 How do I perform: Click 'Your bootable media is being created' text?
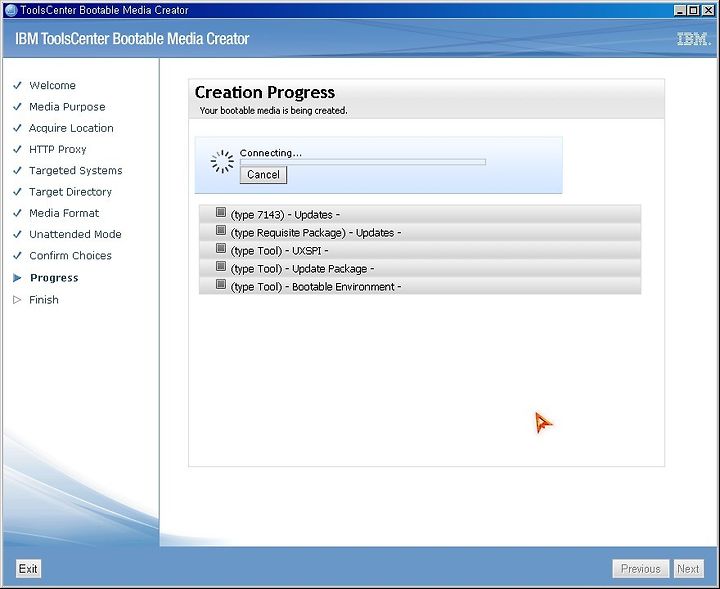pos(274,111)
